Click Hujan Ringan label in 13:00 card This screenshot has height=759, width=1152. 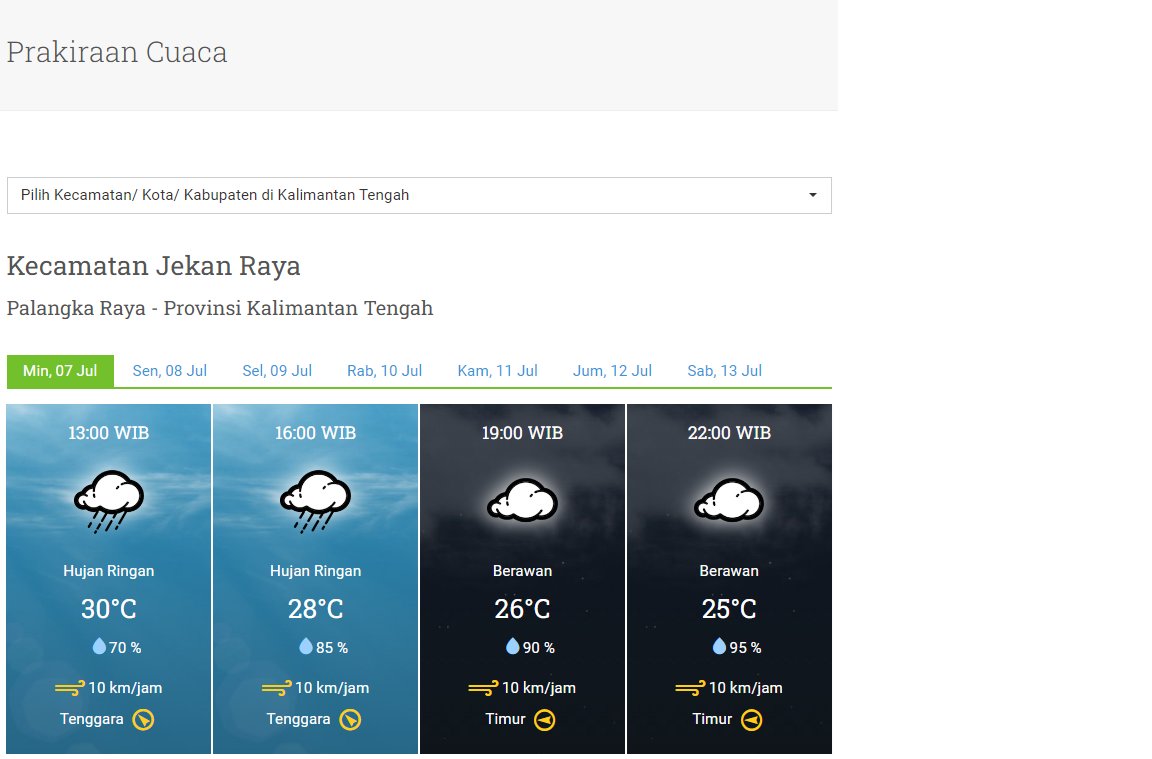pos(109,572)
